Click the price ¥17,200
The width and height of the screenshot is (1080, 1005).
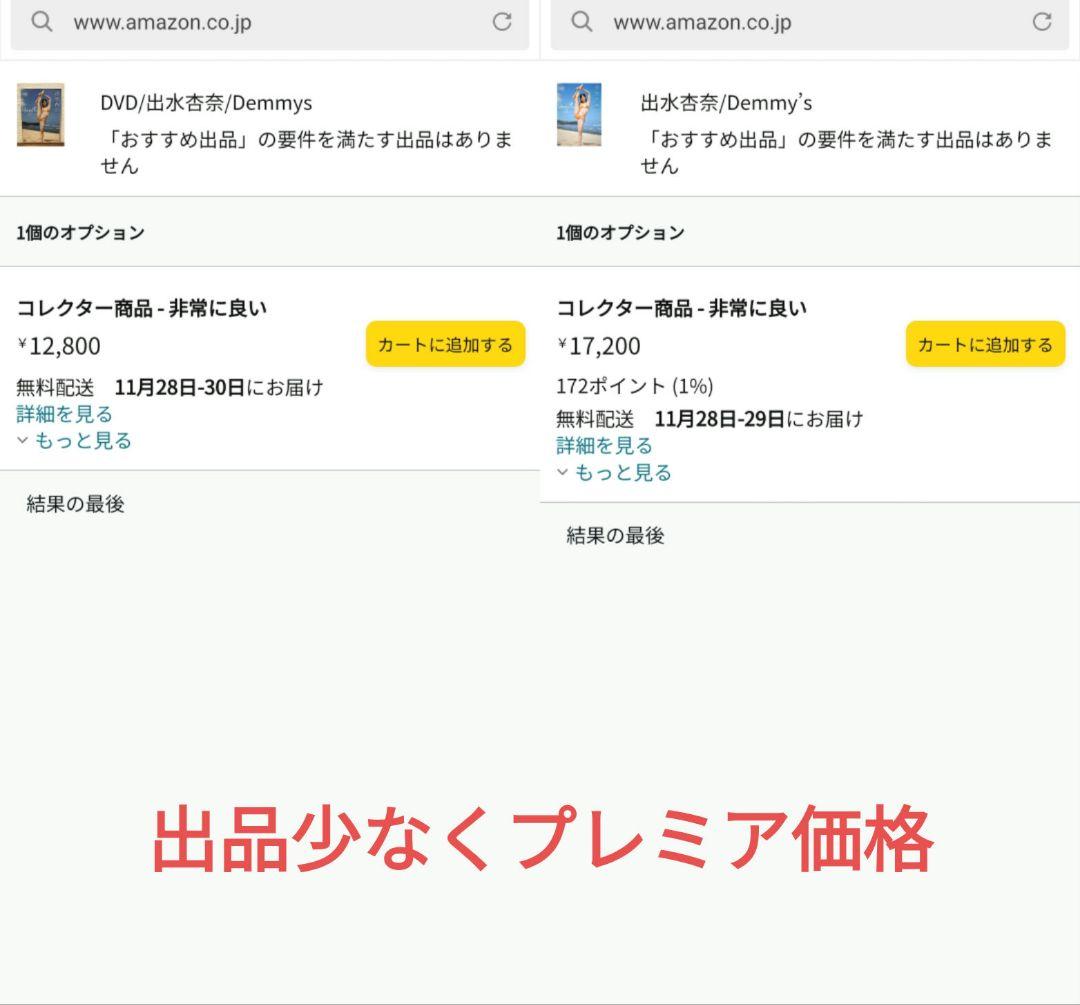[x=599, y=345]
